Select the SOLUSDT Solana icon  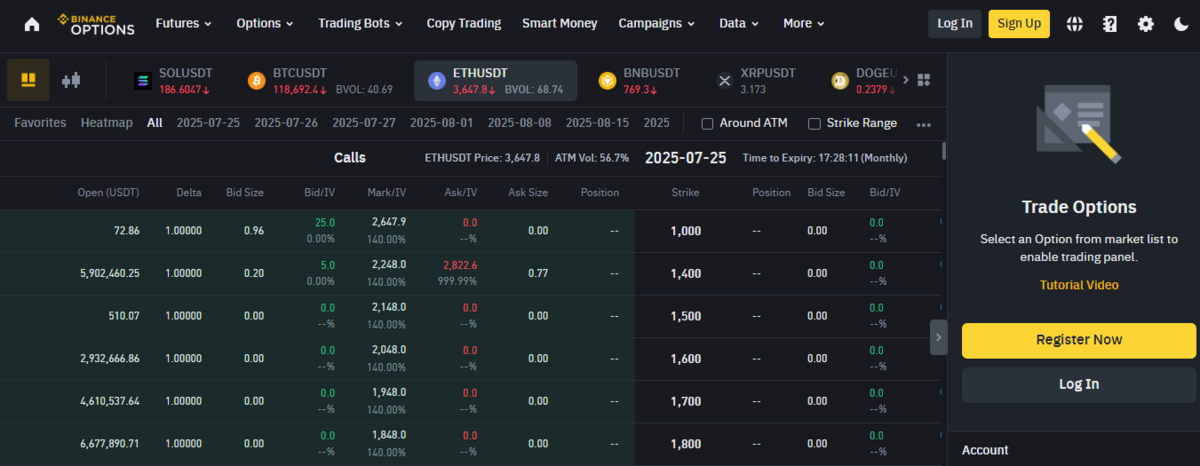[x=141, y=81]
